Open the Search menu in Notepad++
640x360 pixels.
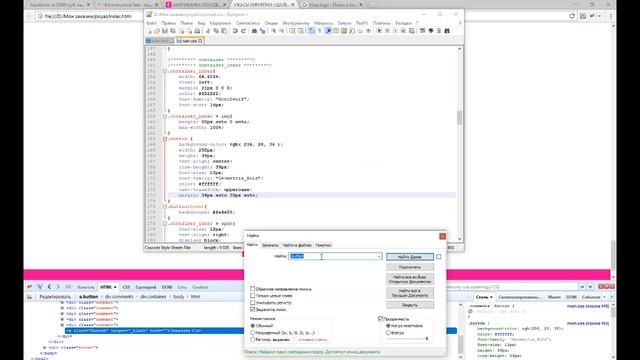187,23
